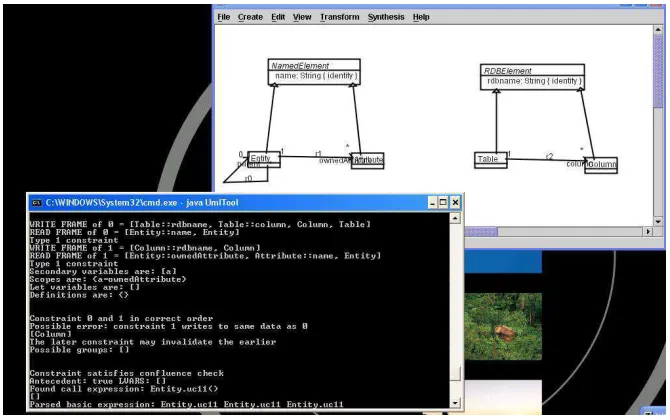Click the 'rdbname: String { identity }' attribute
The width and height of the screenshot is (670, 420).
tap(534, 81)
